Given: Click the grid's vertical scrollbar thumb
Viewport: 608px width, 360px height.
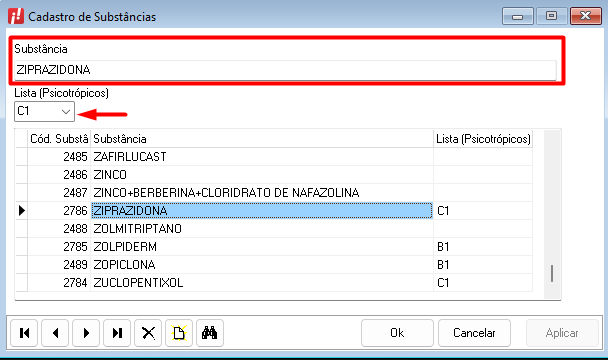Looking at the screenshot, I should pyautogui.click(x=552, y=273).
